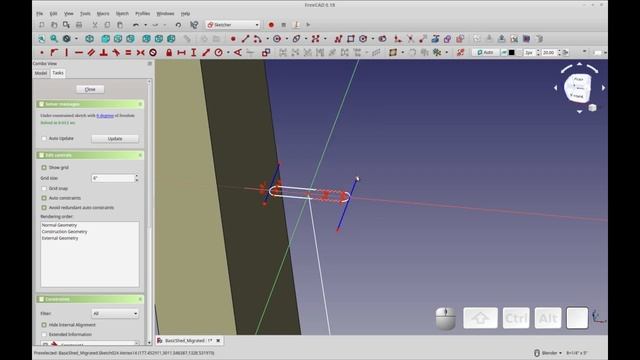Click the black line color swatch
This screenshot has width=640, height=360.
511,53
